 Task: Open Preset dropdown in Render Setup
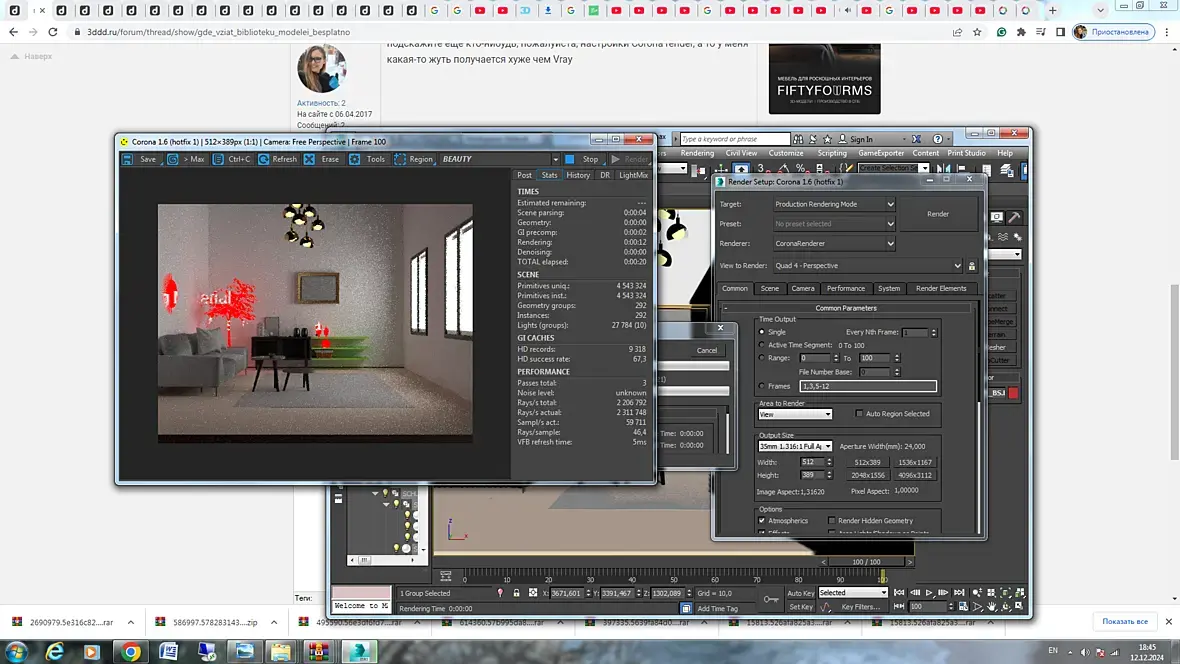(835, 224)
